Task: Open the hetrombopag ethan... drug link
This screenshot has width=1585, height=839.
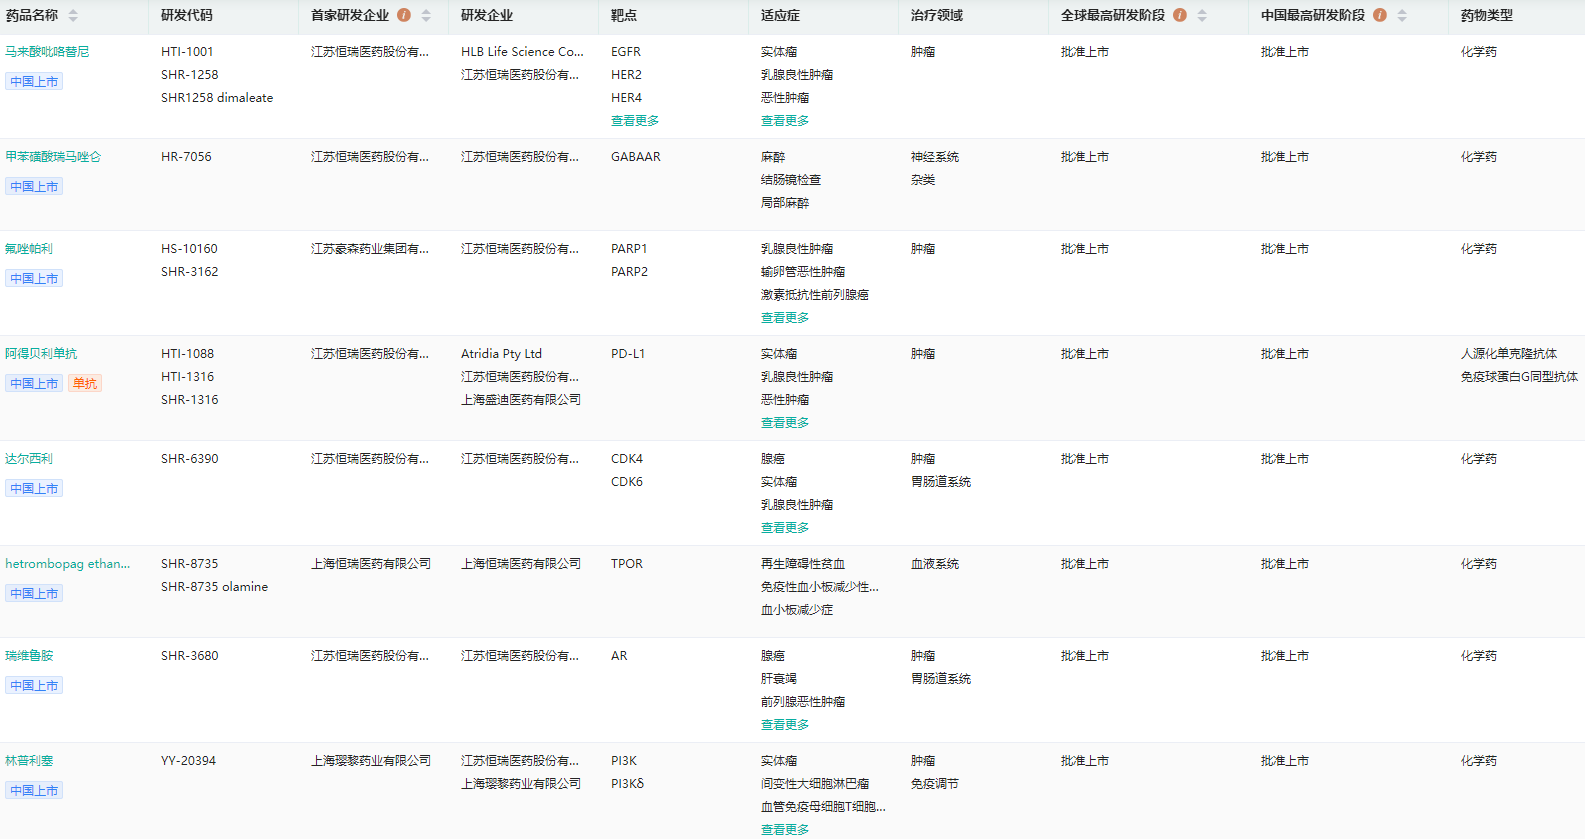Action: pos(68,564)
